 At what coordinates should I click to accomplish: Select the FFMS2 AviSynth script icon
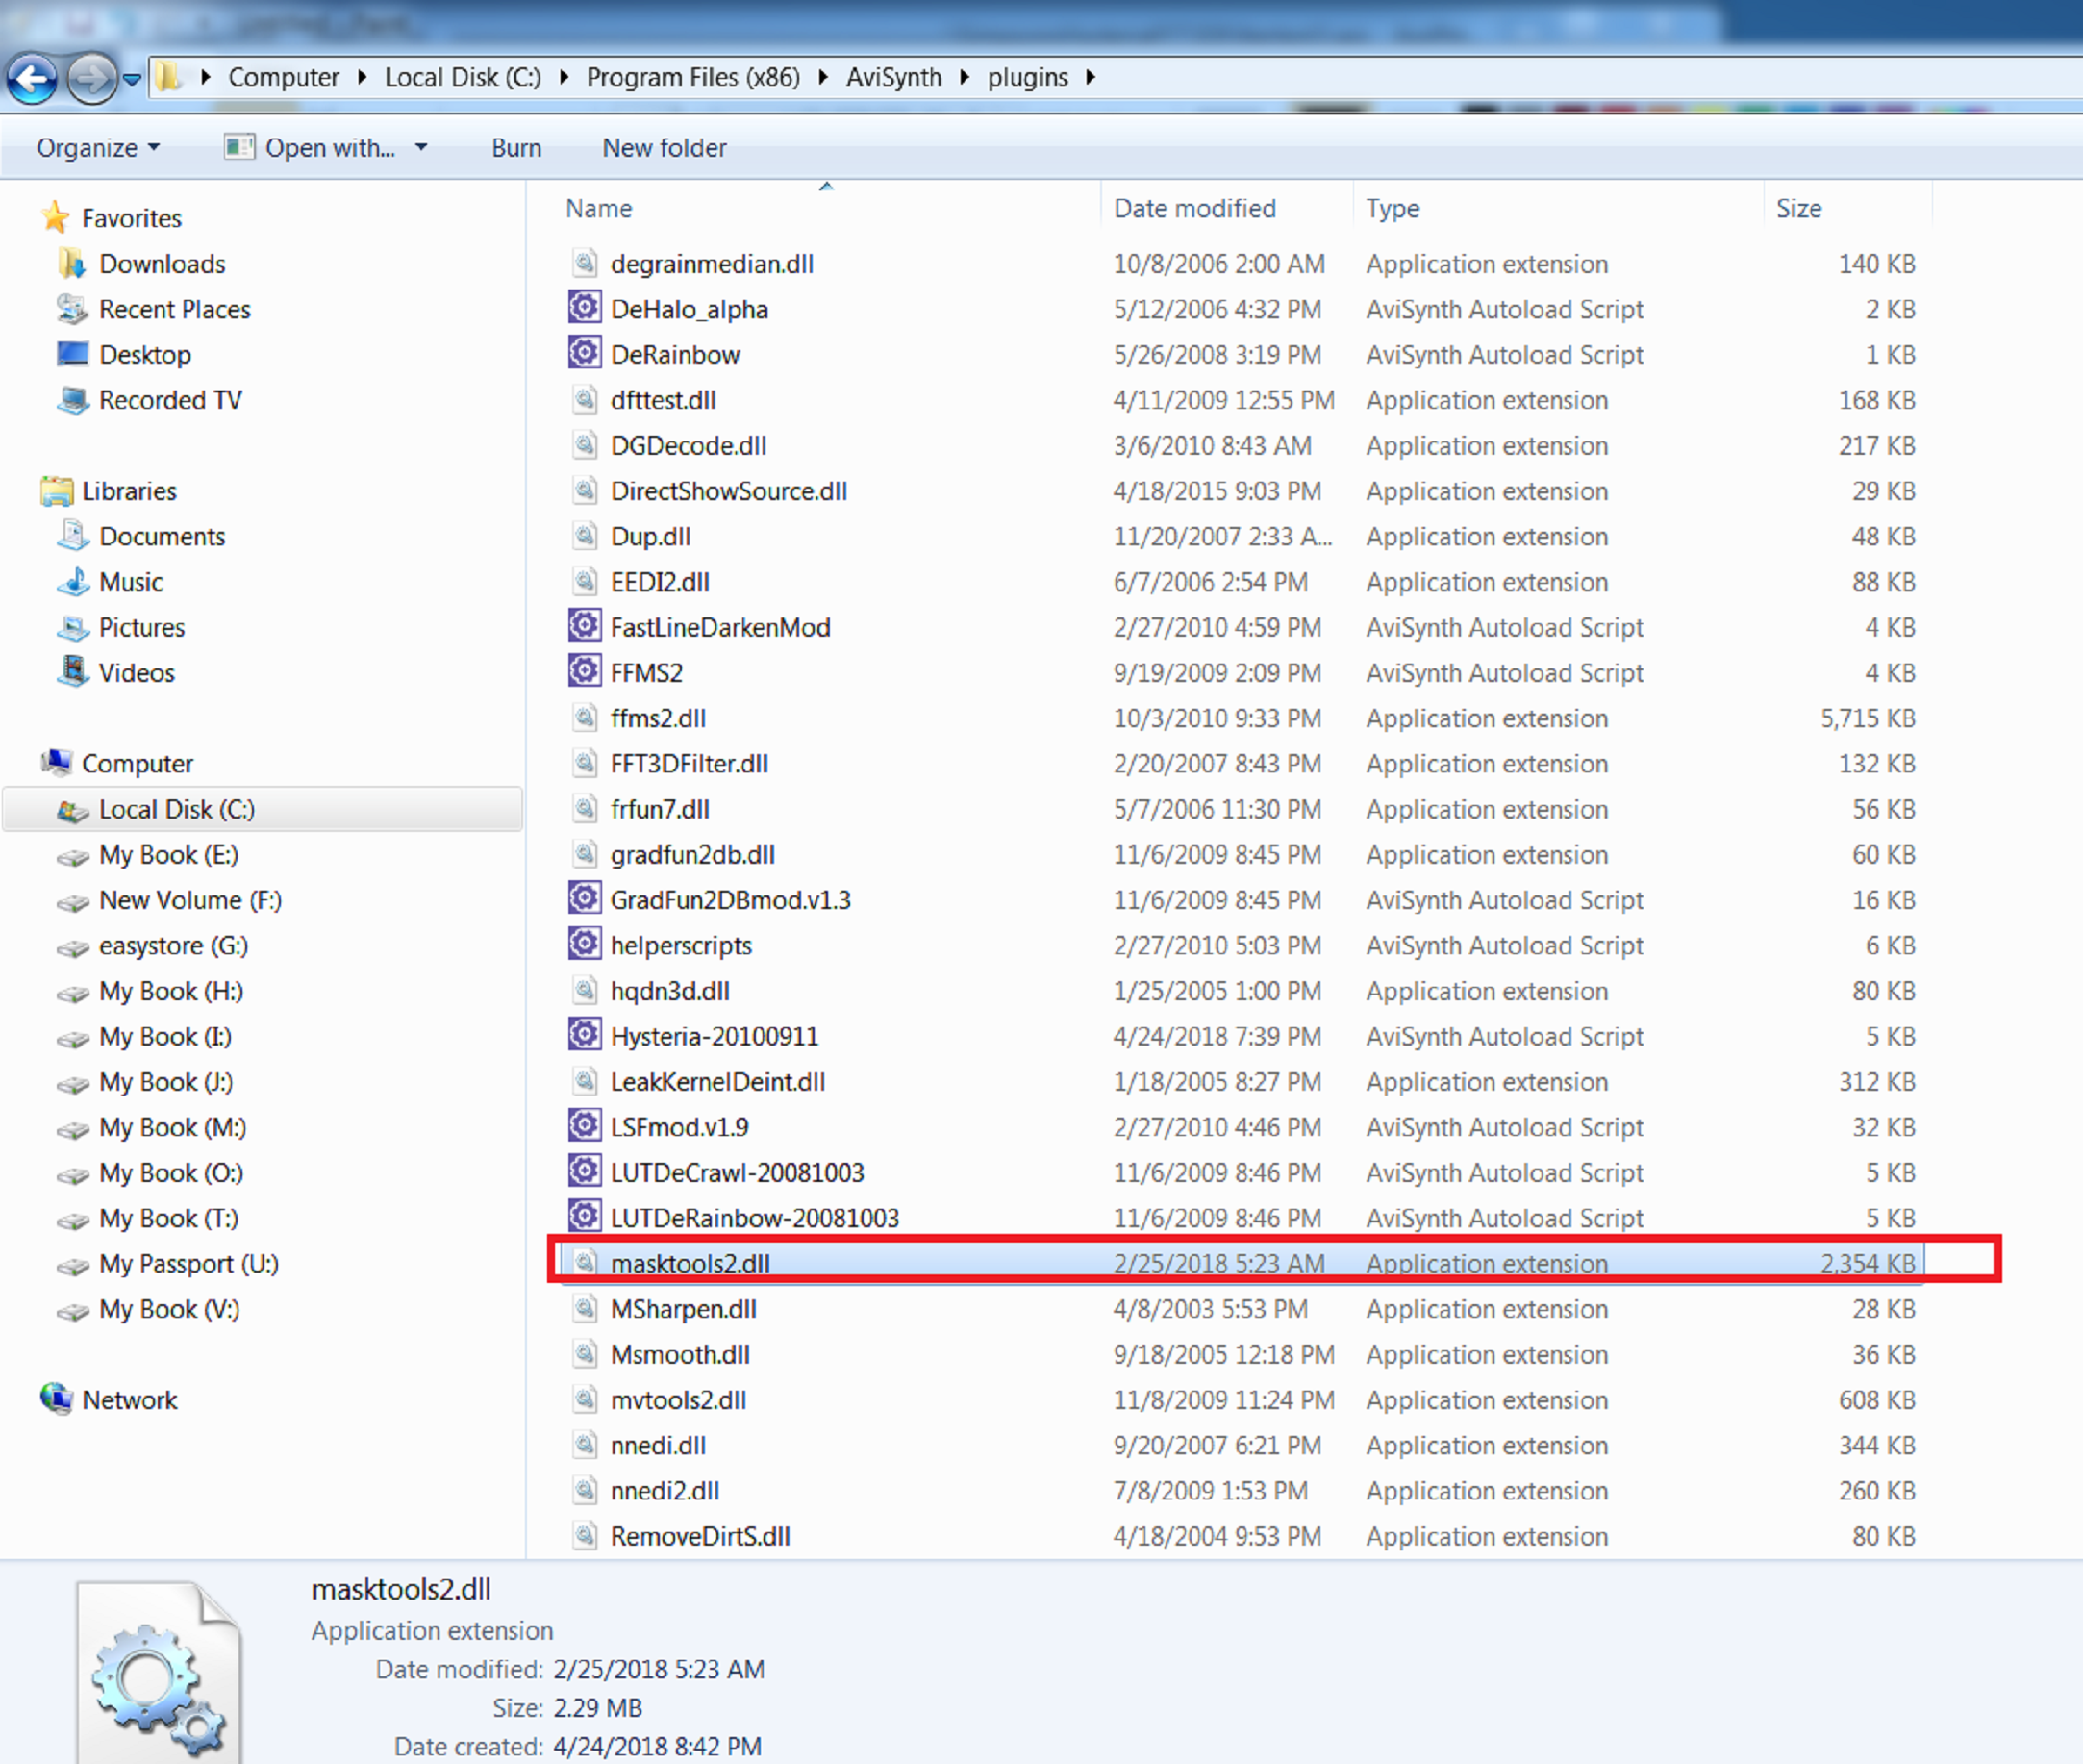coord(585,672)
